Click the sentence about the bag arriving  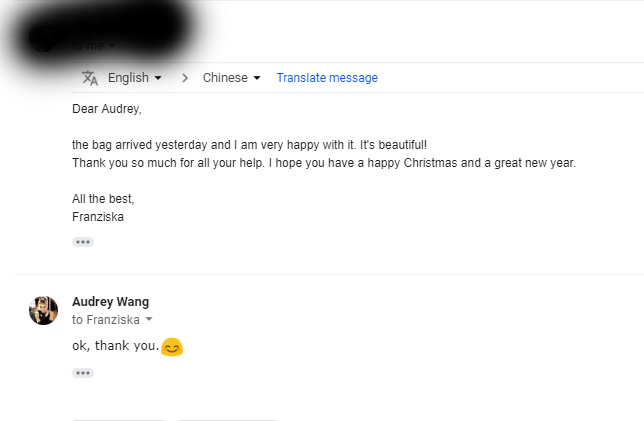[x=249, y=145]
